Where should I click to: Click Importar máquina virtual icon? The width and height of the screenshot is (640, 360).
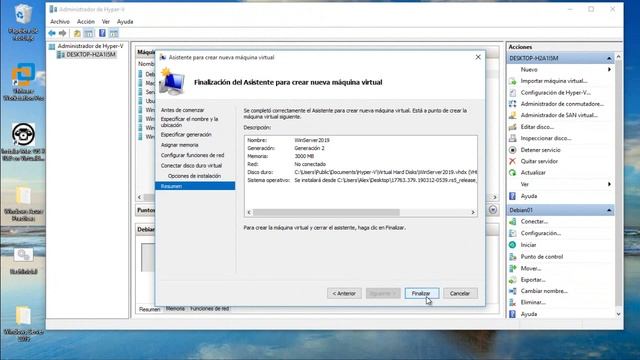(x=513, y=81)
